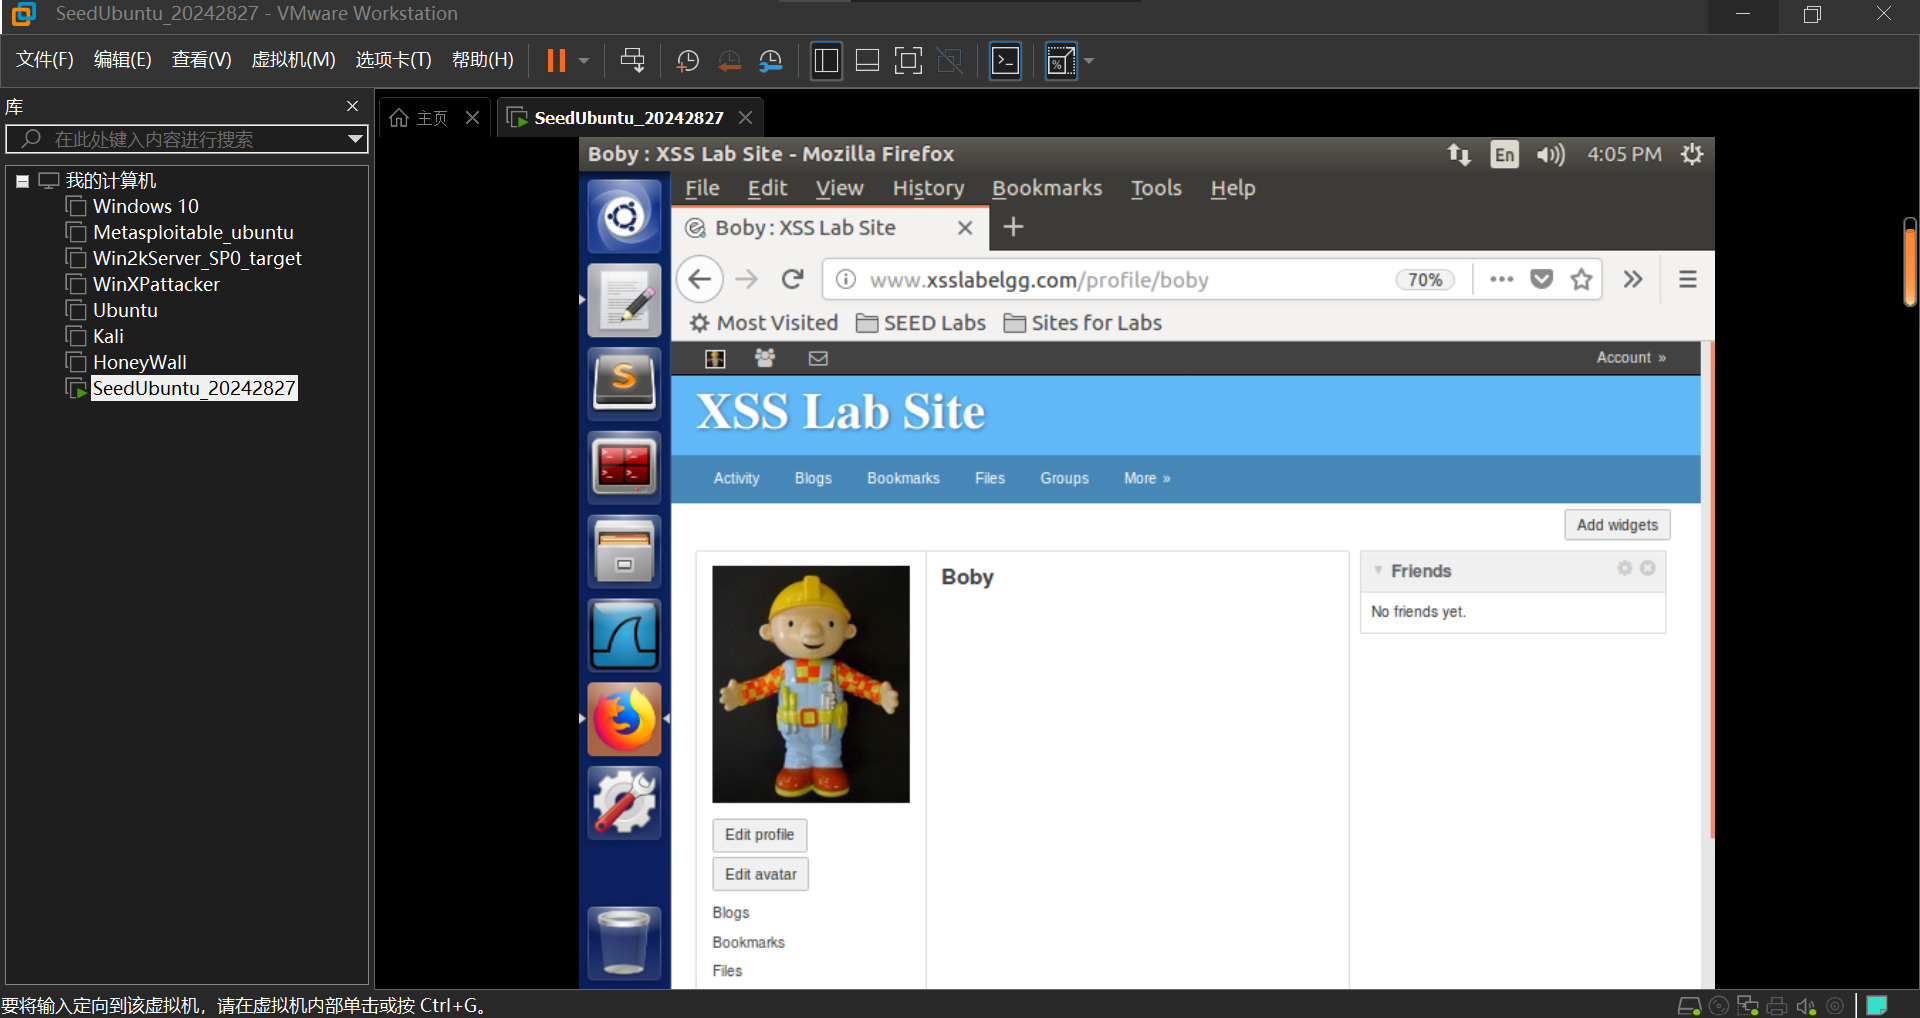Open Firefox History menu

(928, 188)
